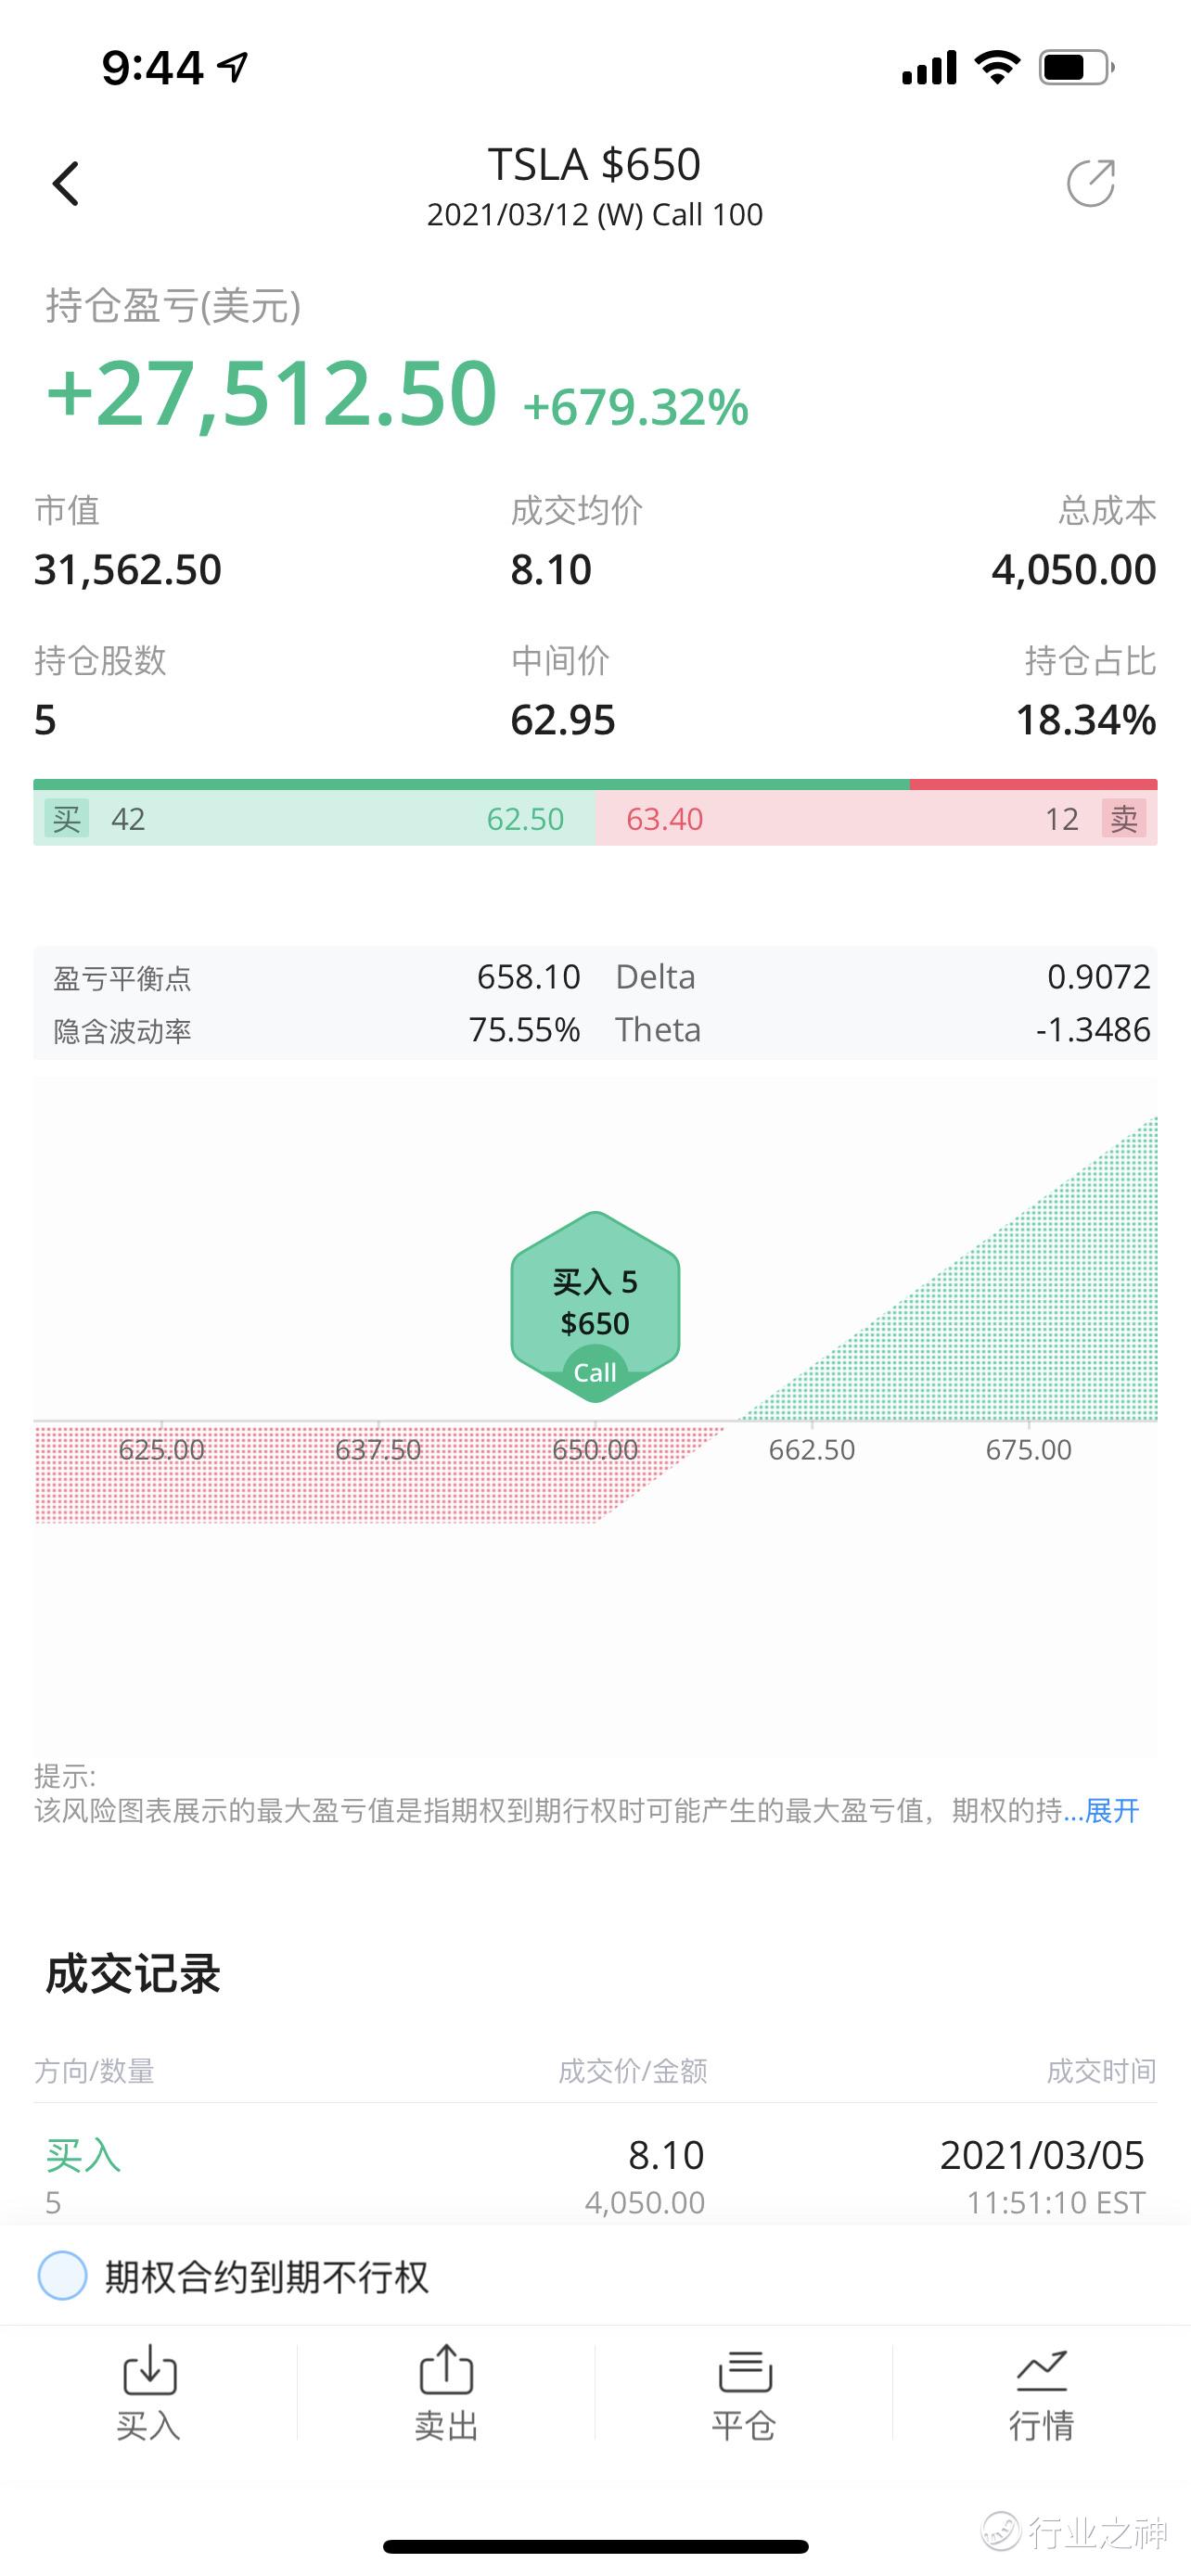
Task: Tap the iOS home indicator bar
Action: click(x=595, y=2547)
